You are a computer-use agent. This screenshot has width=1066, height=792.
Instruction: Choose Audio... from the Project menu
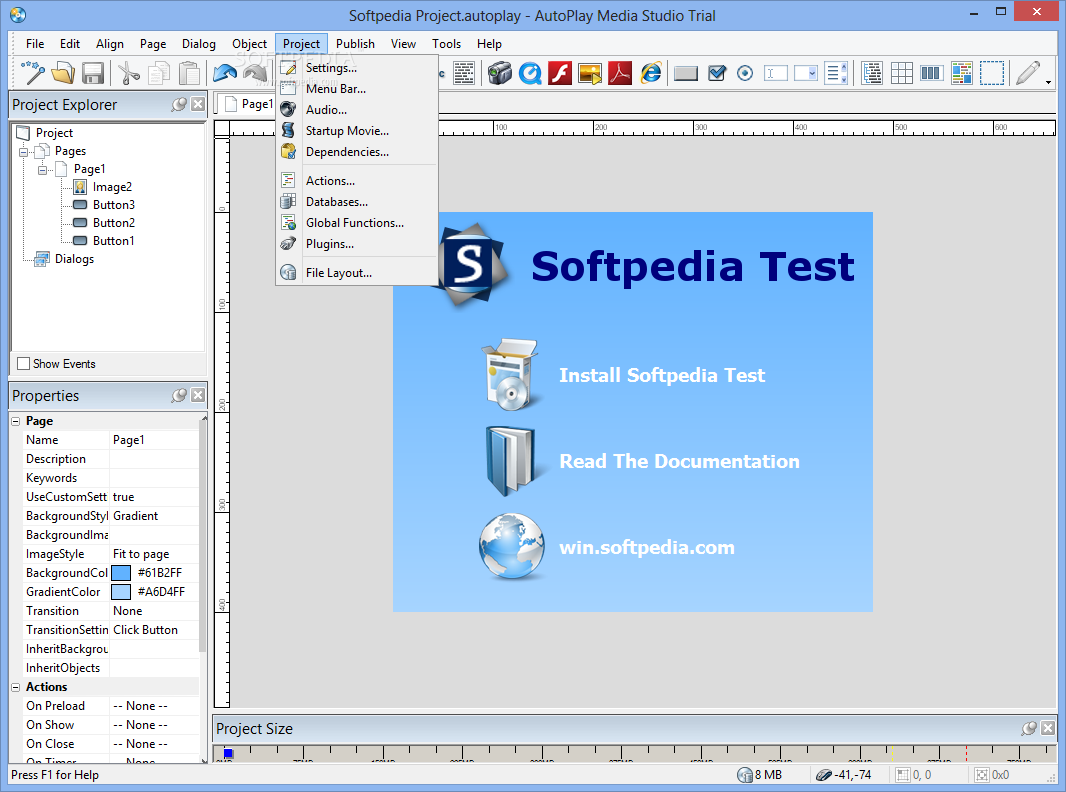tap(356, 110)
